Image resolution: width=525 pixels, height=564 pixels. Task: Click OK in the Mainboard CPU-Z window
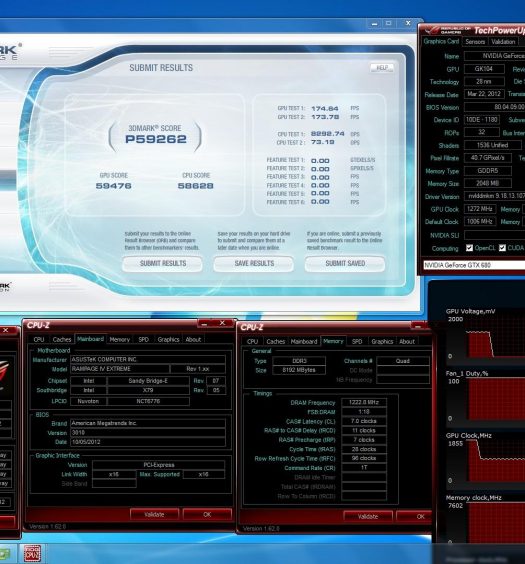[207, 514]
